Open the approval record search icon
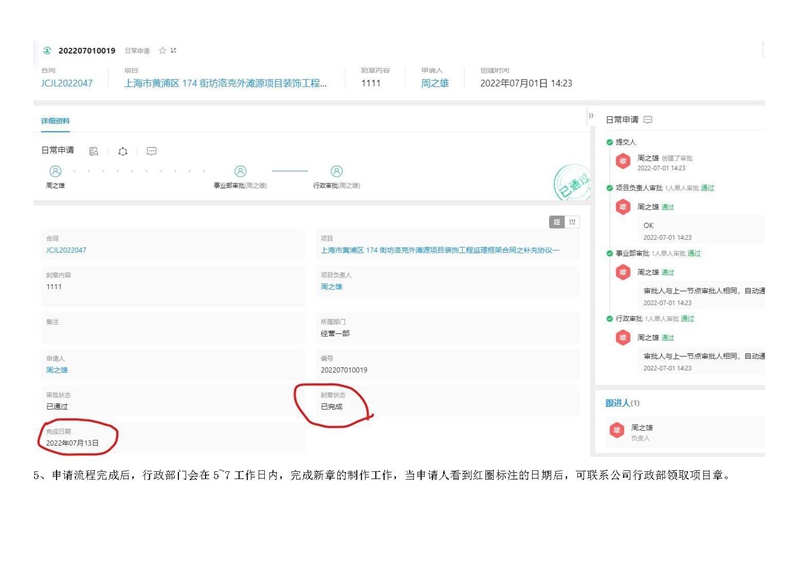Screen dimensions: 800x566 pos(93,151)
